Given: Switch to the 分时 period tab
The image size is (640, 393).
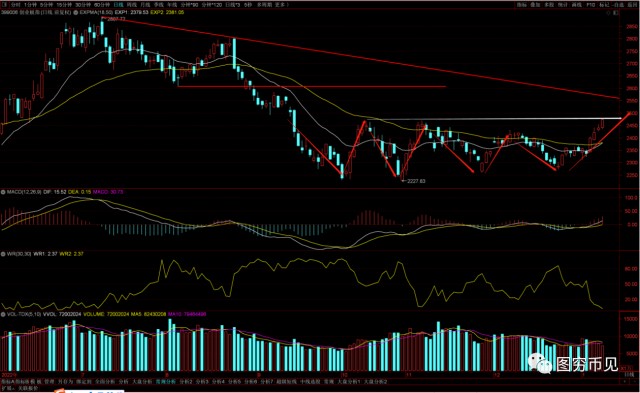Looking at the screenshot, I should point(16,4).
